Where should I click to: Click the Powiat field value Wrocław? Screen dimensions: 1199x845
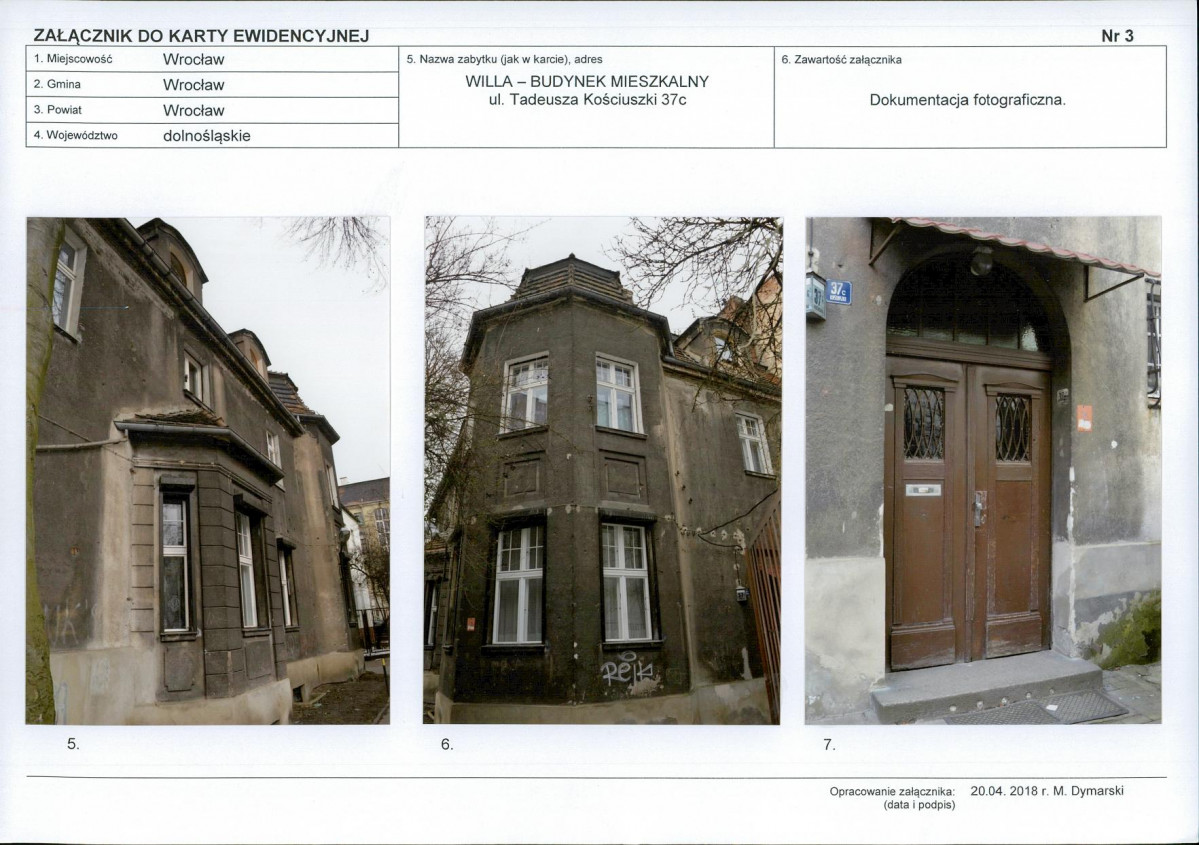pyautogui.click(x=193, y=110)
